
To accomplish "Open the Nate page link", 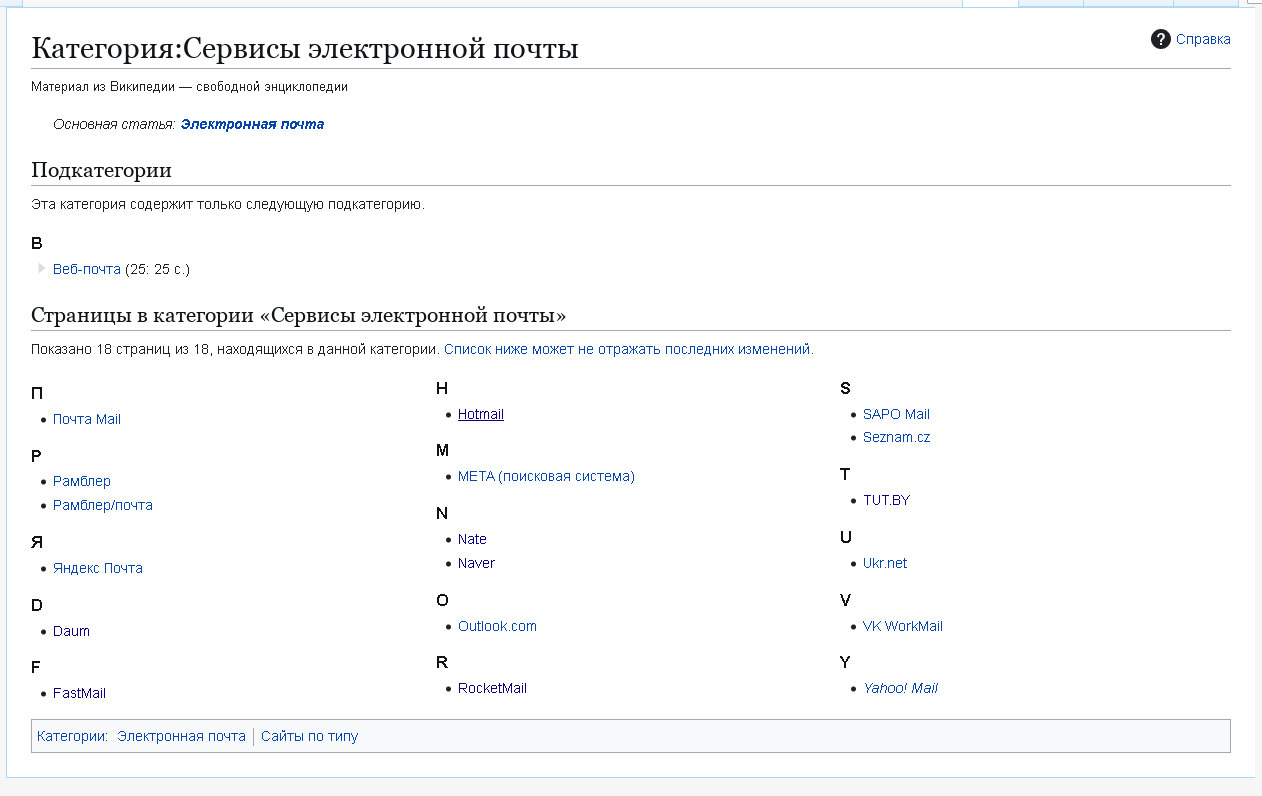I will [472, 539].
